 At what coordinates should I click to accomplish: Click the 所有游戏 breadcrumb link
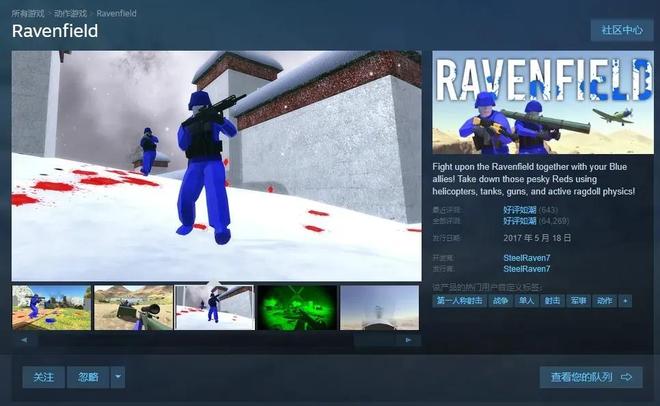click(28, 13)
